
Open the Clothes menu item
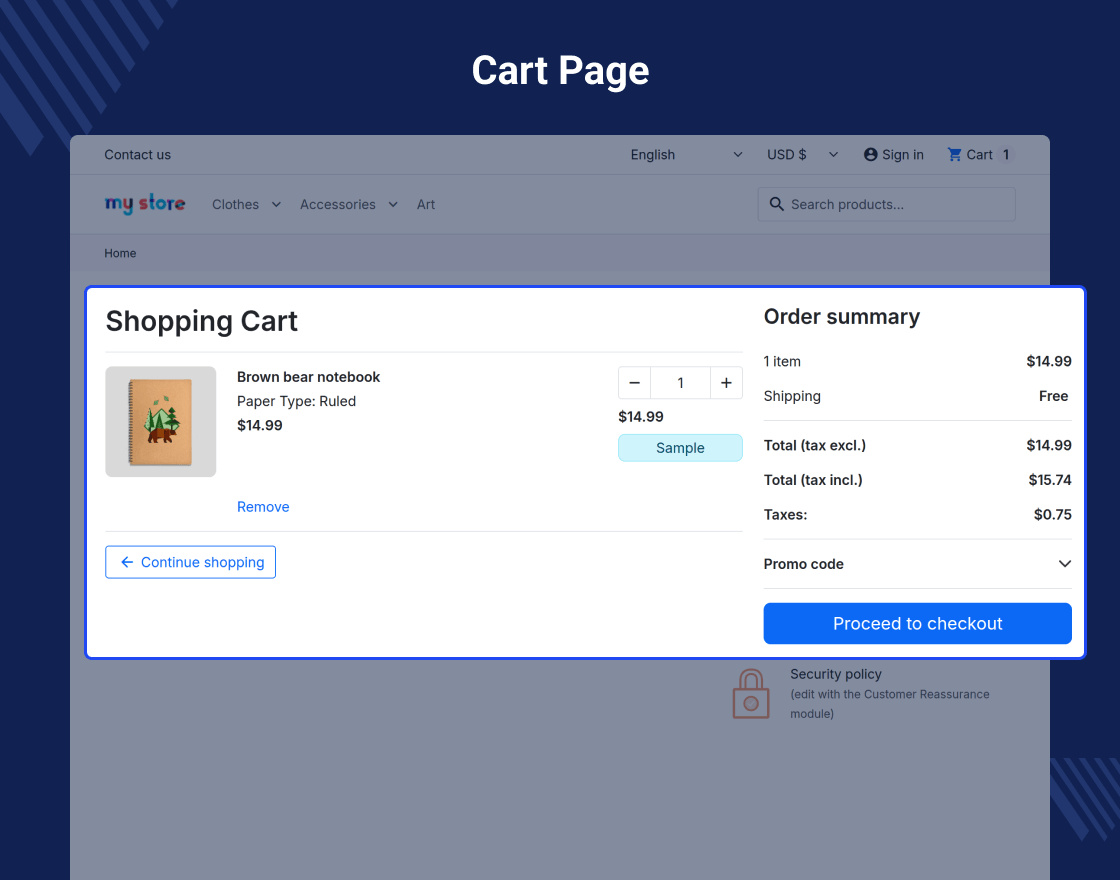tap(236, 204)
